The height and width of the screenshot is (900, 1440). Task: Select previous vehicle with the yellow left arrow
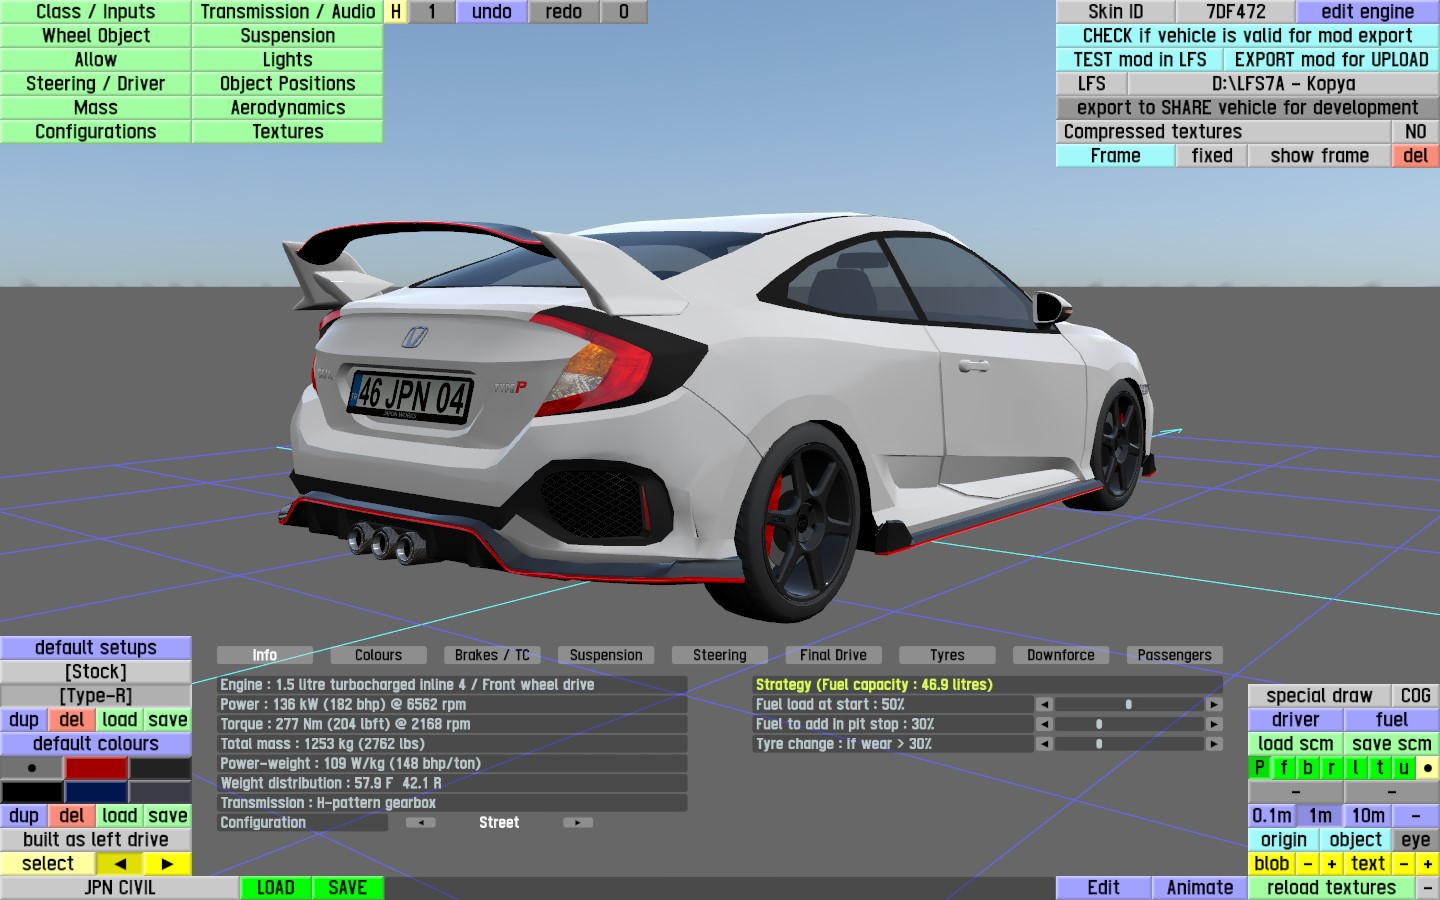pyautogui.click(x=120, y=864)
